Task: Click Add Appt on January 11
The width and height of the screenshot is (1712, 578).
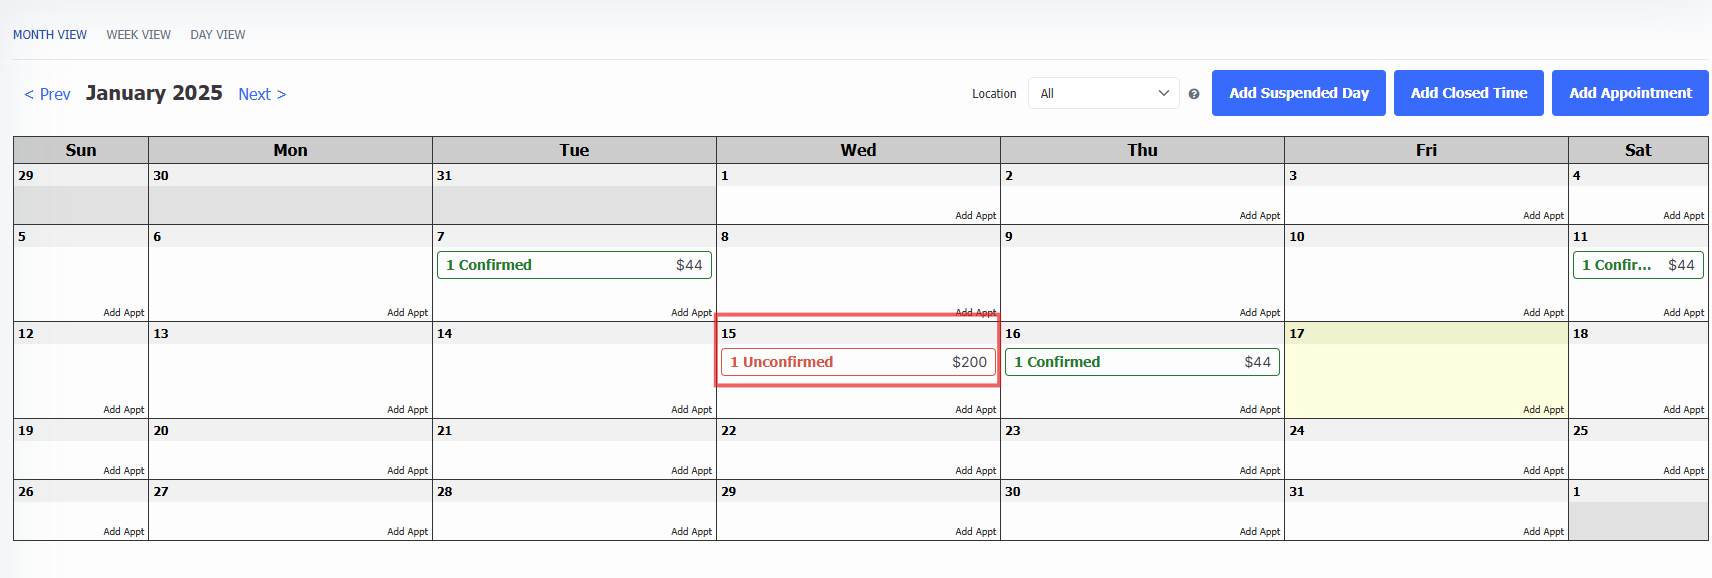Action: pyautogui.click(x=1683, y=313)
